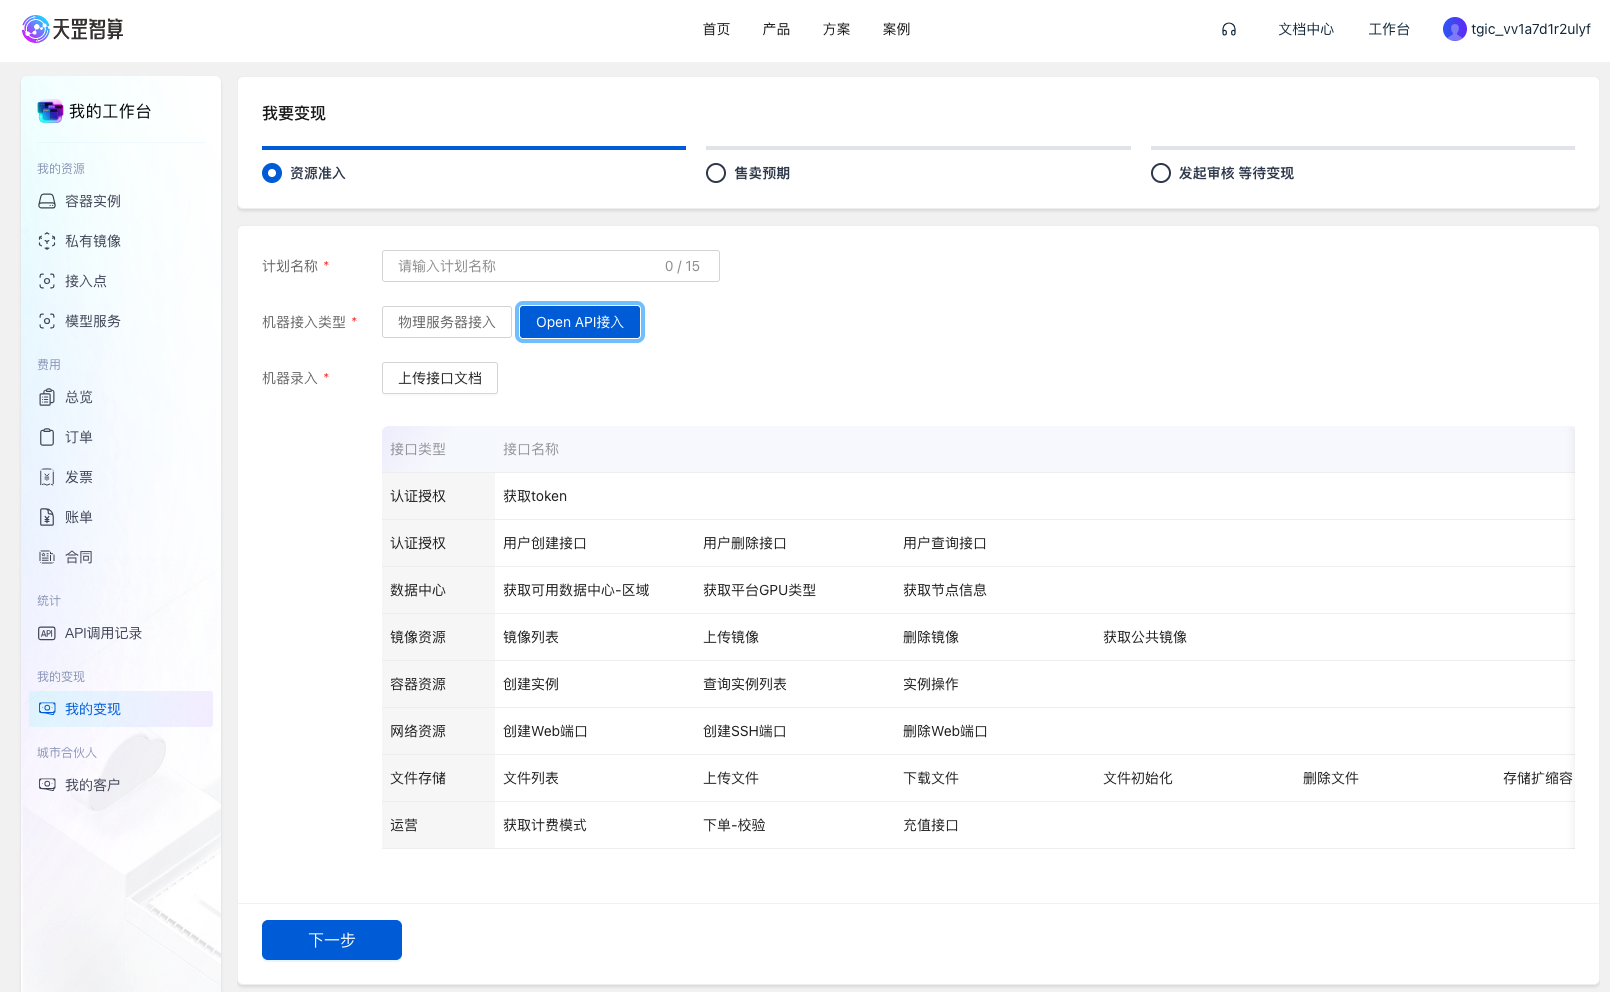Click 获取平台GPU类型 entry

tap(759, 590)
